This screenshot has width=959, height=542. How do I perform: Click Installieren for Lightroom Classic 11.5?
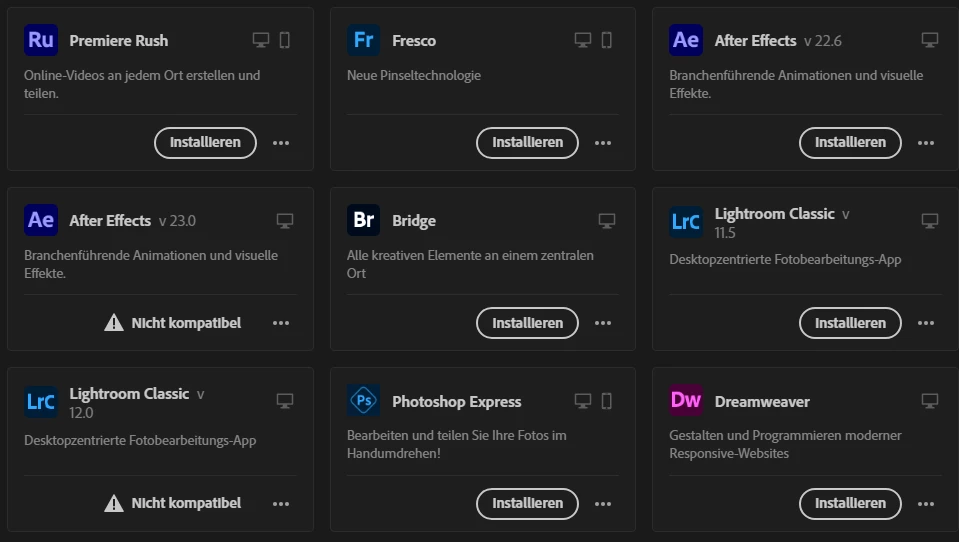(x=850, y=323)
